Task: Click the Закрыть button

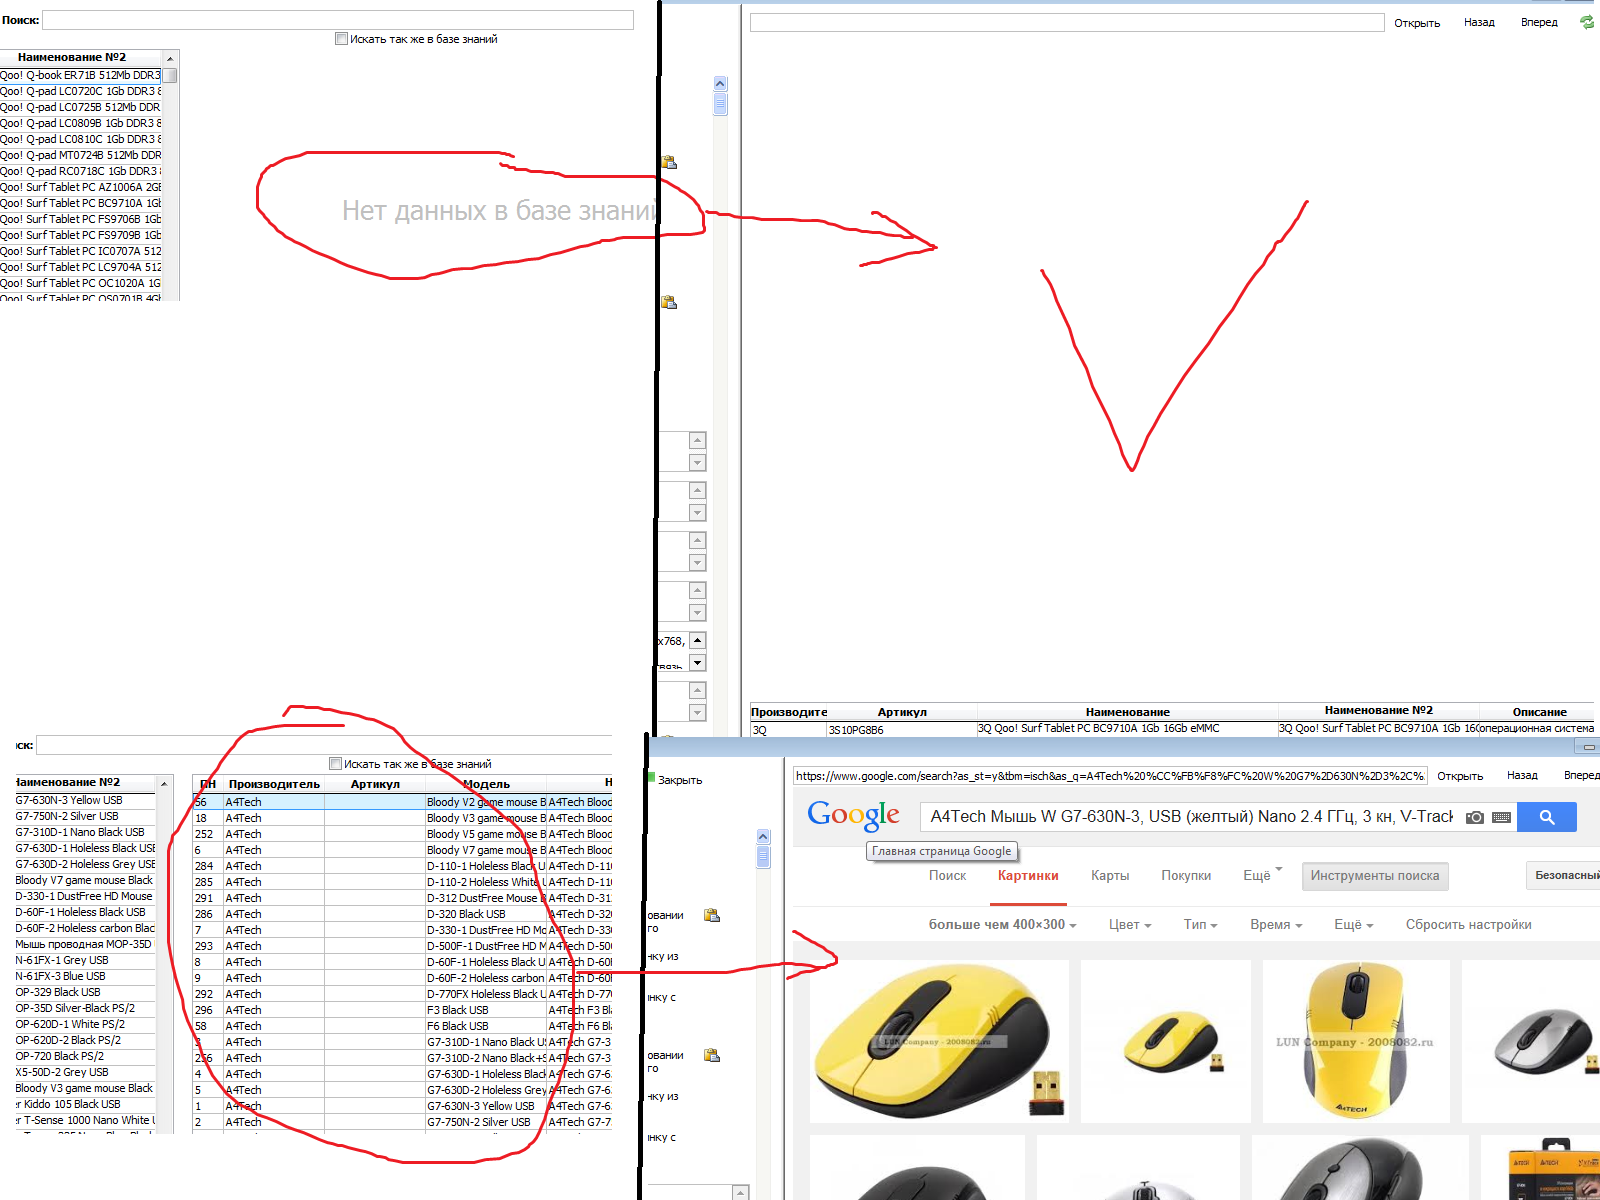Action: (x=680, y=780)
